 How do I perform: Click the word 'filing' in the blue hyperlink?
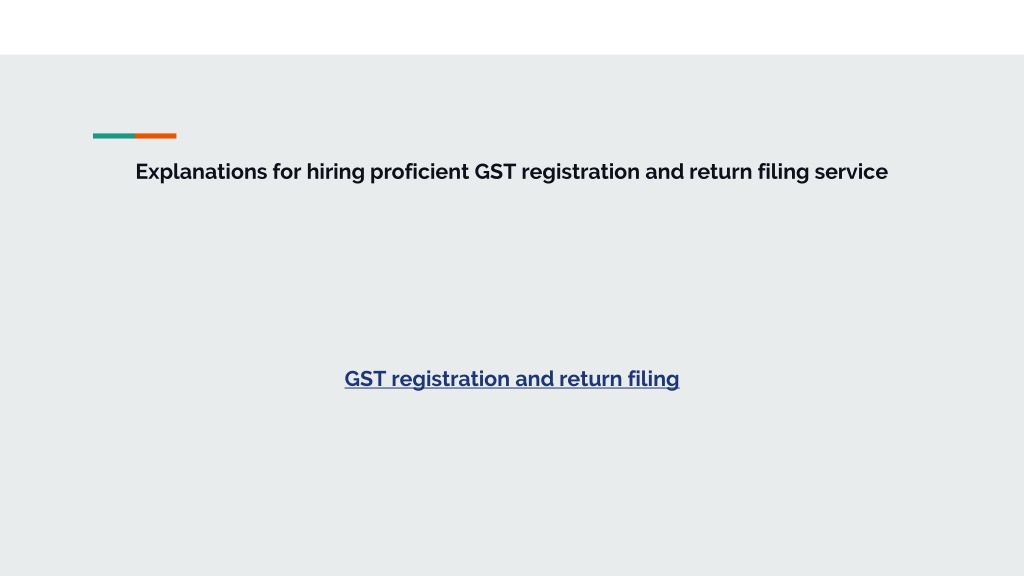tap(653, 379)
